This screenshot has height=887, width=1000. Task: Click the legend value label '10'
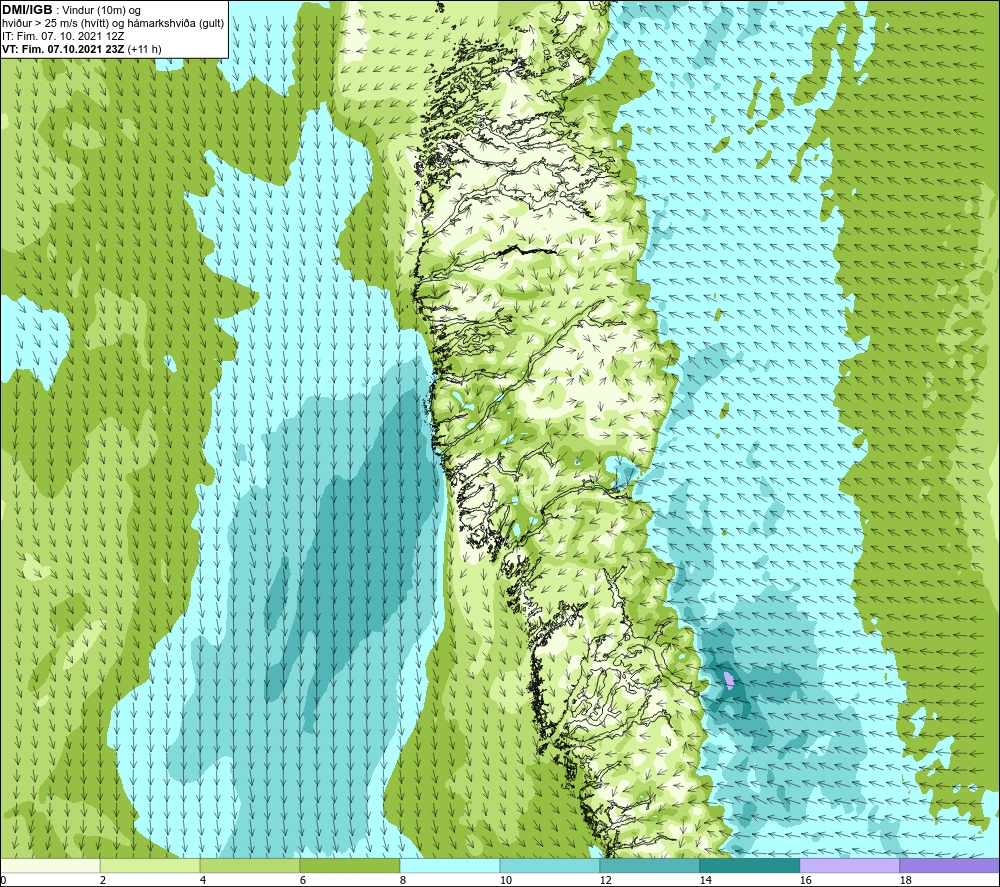tap(505, 880)
